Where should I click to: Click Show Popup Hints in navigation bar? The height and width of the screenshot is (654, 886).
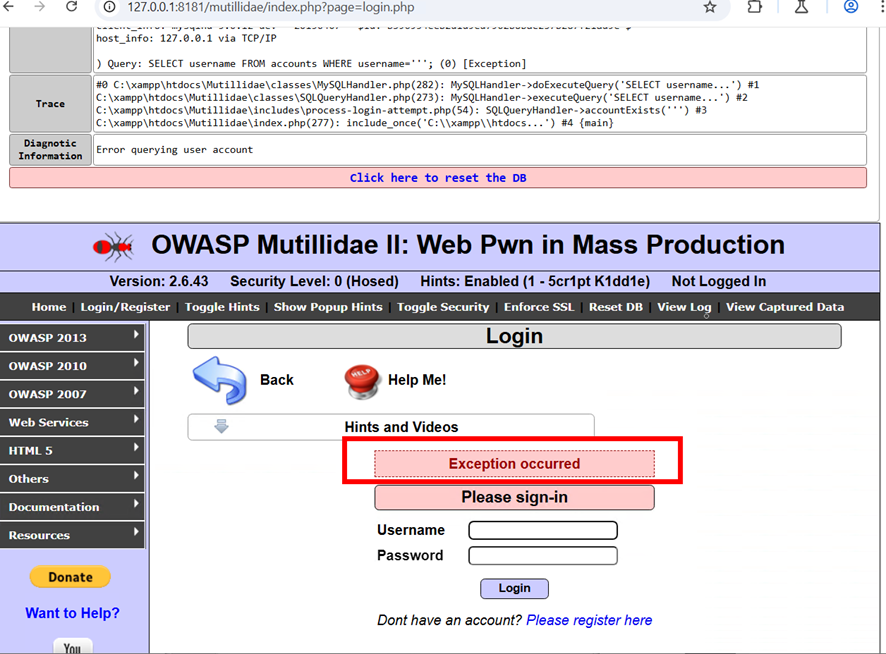point(328,307)
